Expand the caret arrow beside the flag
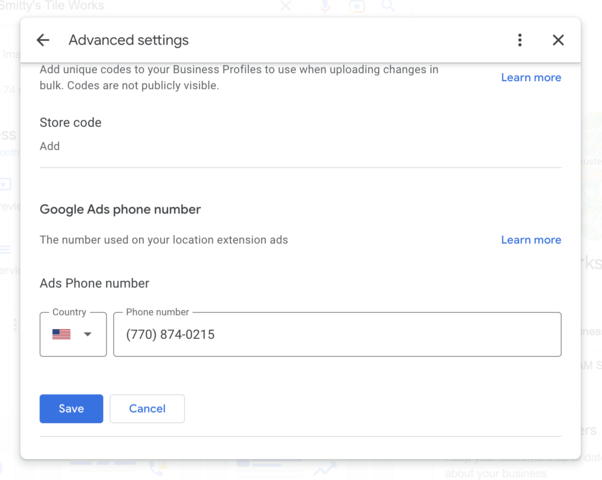The height and width of the screenshot is (480, 602). 88,334
